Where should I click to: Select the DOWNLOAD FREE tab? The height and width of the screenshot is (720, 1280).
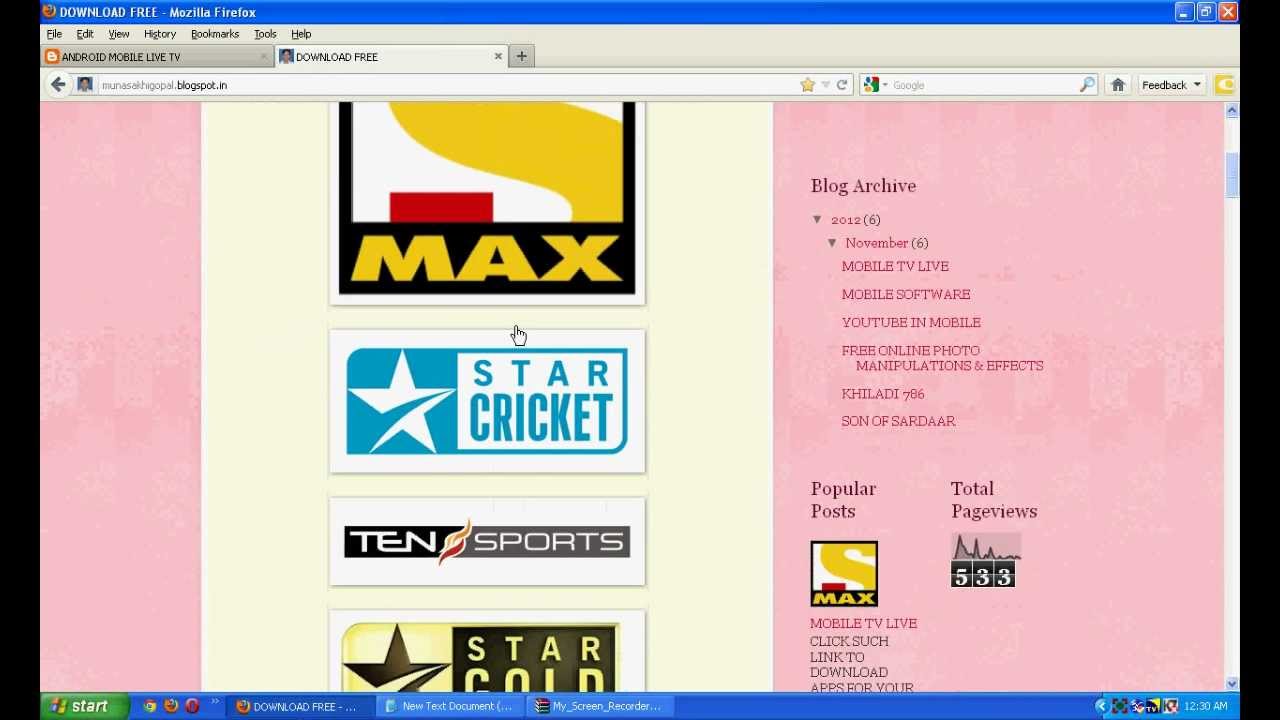coord(391,57)
